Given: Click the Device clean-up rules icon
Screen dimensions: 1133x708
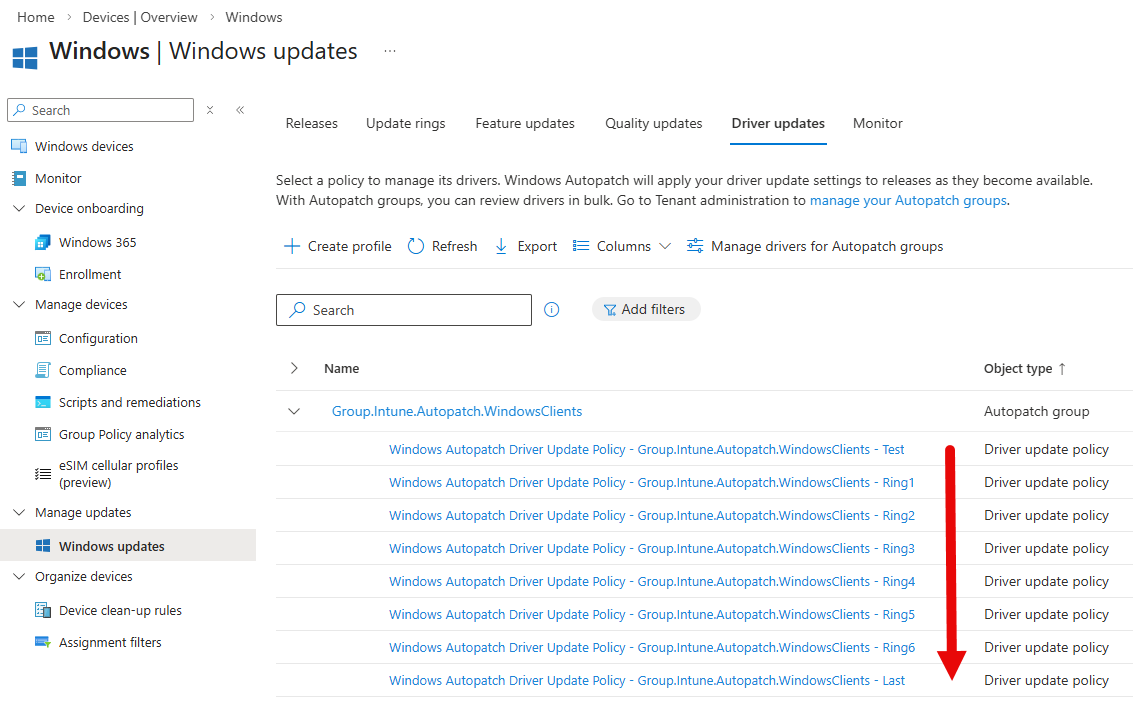Looking at the screenshot, I should [43, 610].
